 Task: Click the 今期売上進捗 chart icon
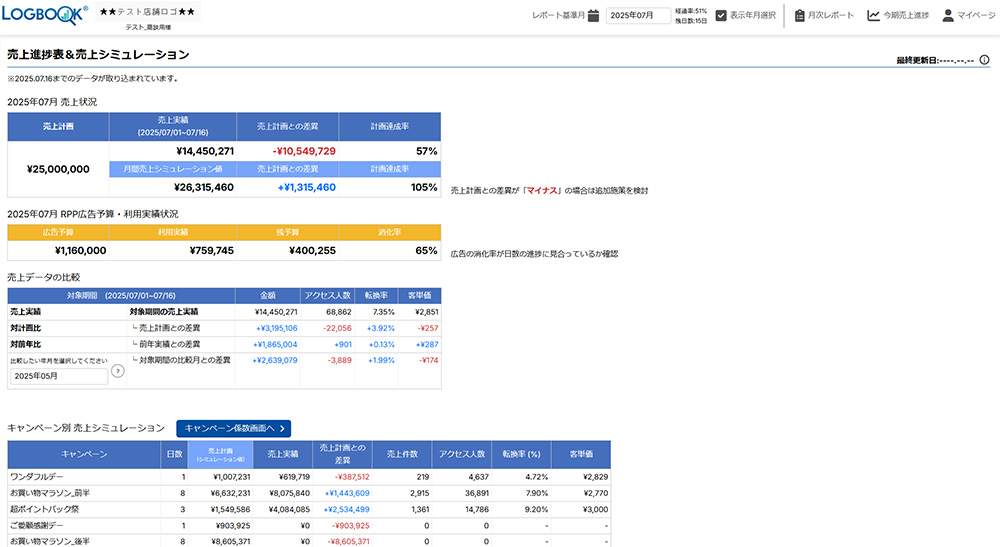873,15
